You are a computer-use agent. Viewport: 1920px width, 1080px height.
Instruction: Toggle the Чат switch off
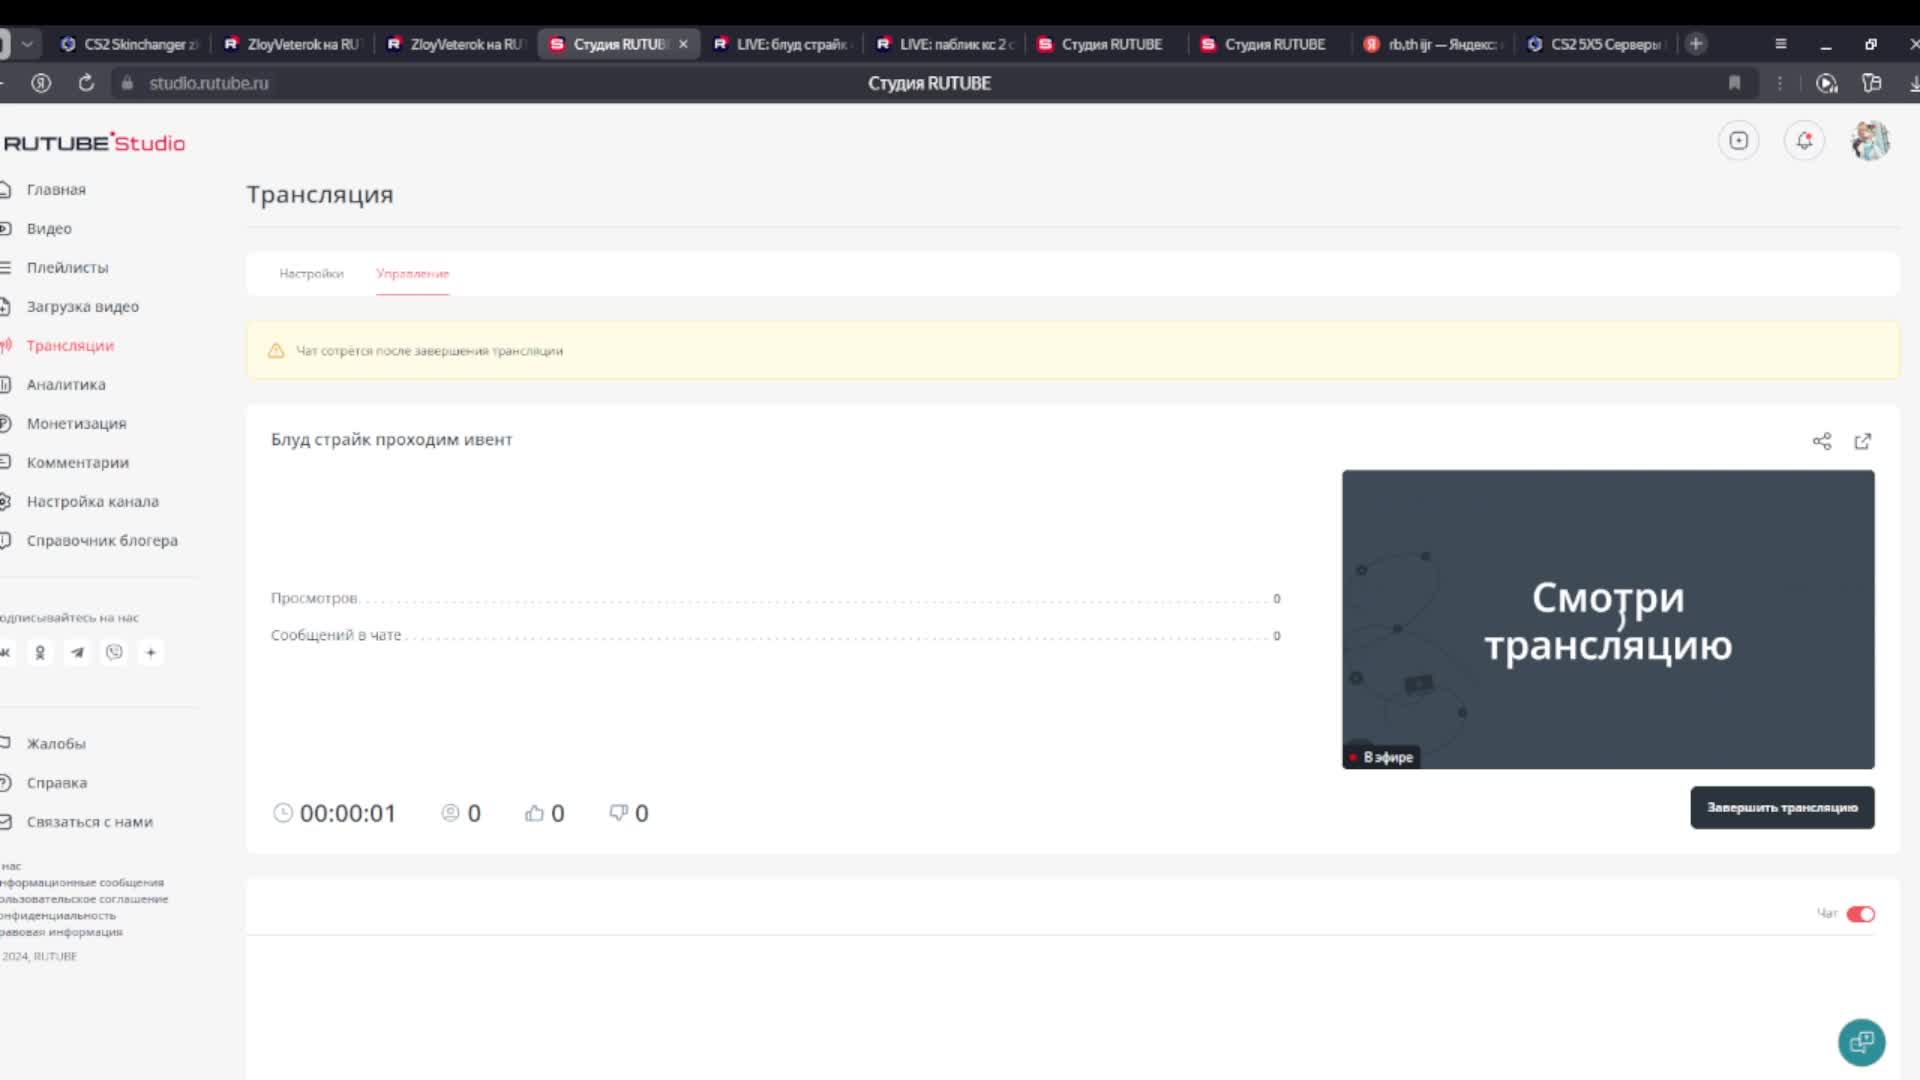(1860, 914)
